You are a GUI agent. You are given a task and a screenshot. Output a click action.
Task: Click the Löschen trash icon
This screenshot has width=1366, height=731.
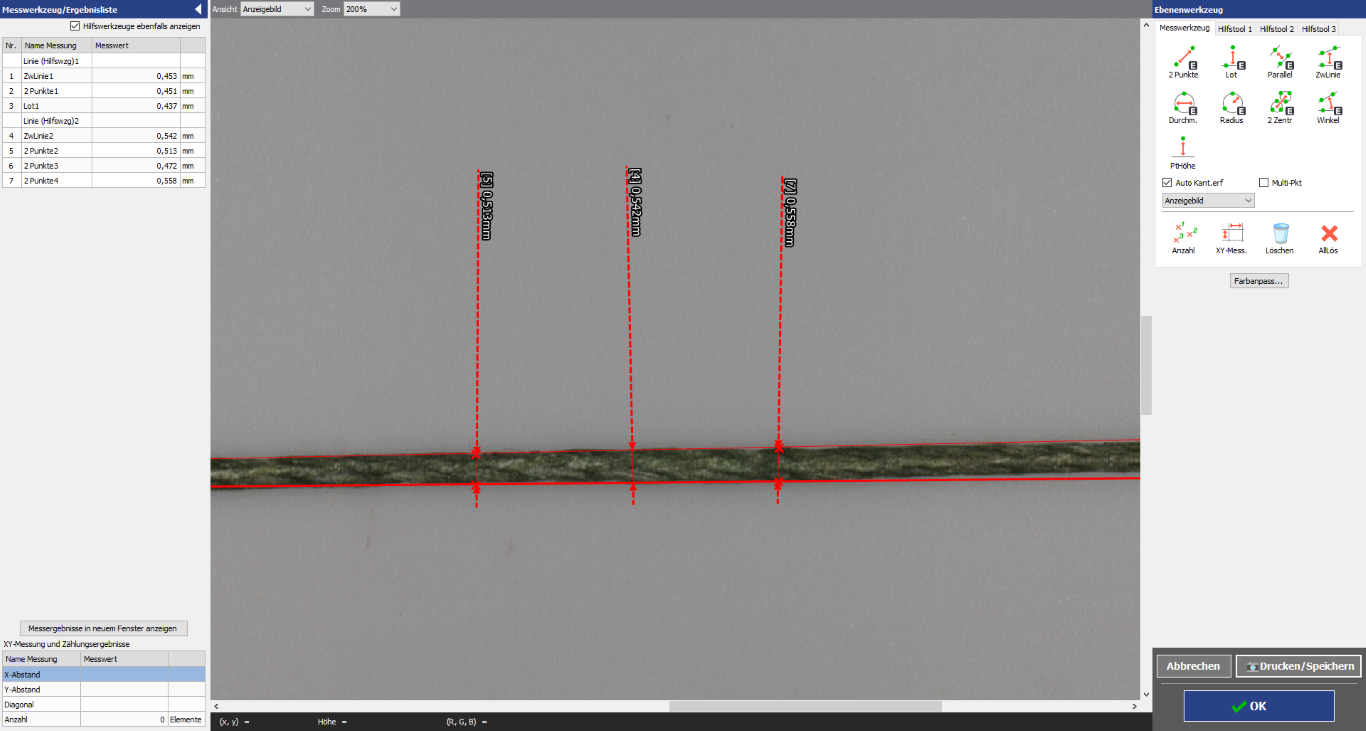click(x=1280, y=235)
